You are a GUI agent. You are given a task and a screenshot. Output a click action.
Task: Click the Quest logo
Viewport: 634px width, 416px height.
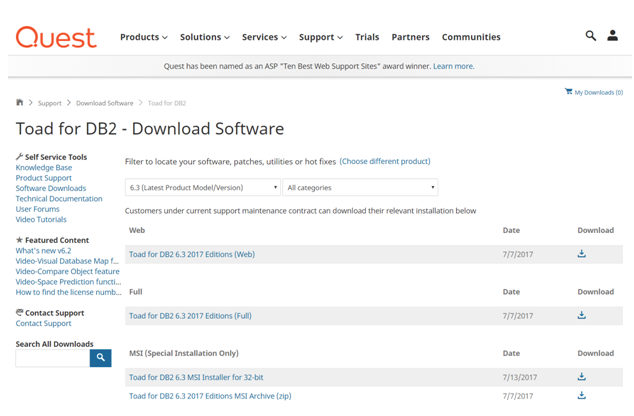pos(56,37)
